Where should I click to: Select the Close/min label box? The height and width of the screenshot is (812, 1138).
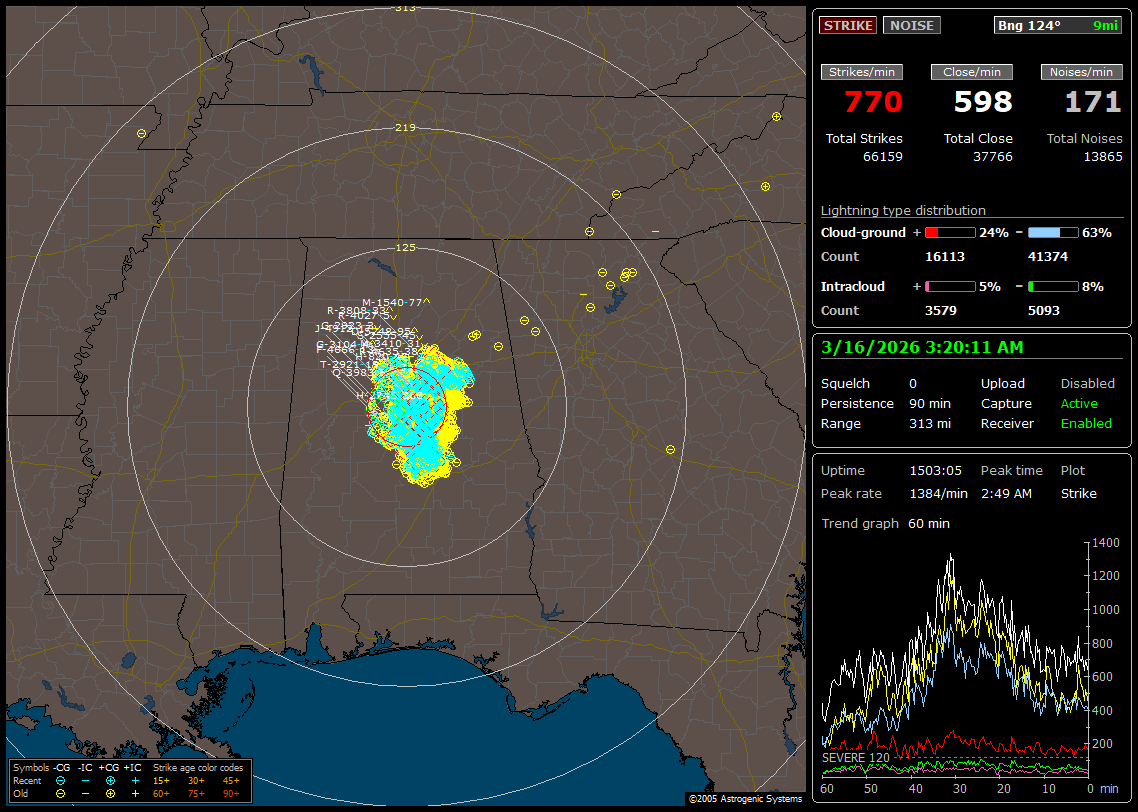(972, 72)
